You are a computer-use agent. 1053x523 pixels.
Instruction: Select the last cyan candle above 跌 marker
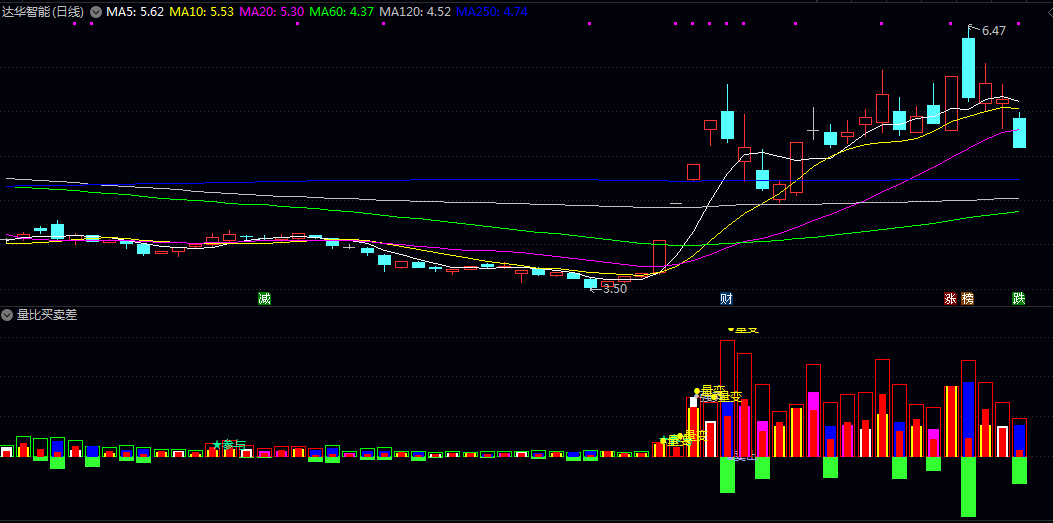1019,133
